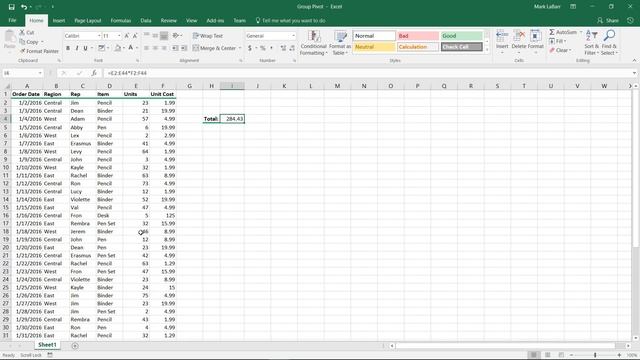Click the Save icon in the title bar
The height and width of the screenshot is (360, 640).
(x=11, y=7)
